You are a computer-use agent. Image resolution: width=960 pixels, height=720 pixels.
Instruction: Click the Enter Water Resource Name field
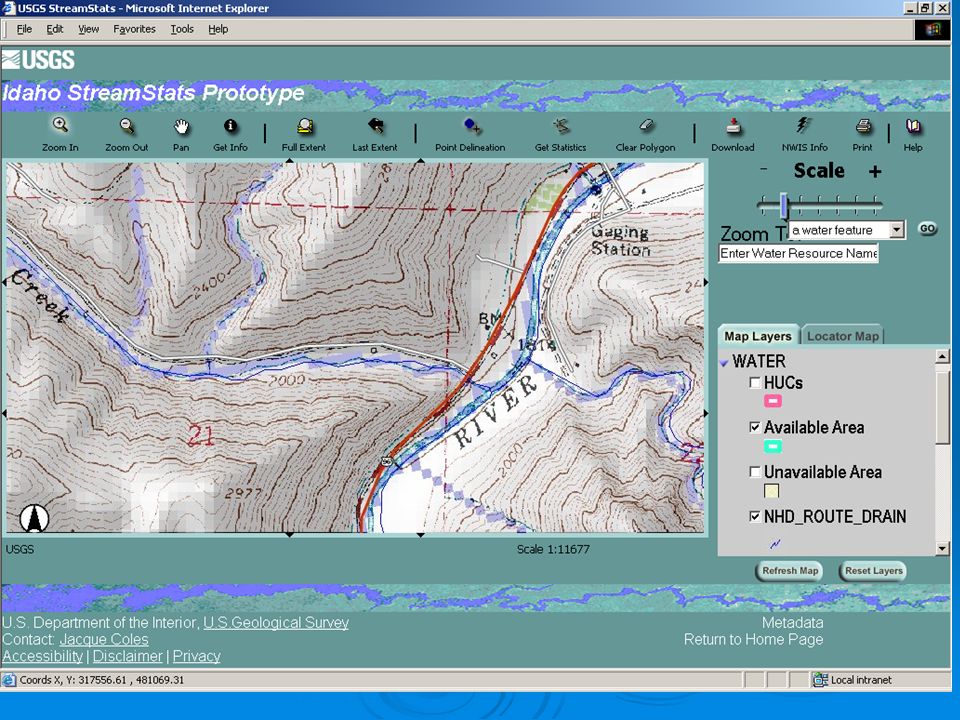click(x=798, y=253)
